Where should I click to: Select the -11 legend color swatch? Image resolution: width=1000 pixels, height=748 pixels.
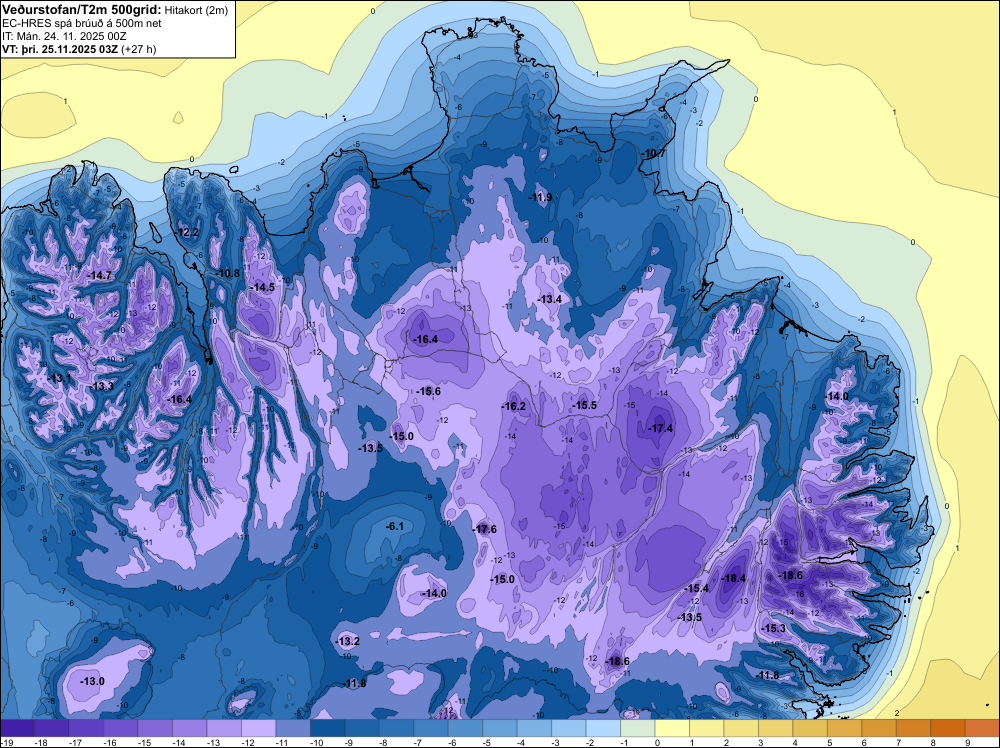[293, 728]
